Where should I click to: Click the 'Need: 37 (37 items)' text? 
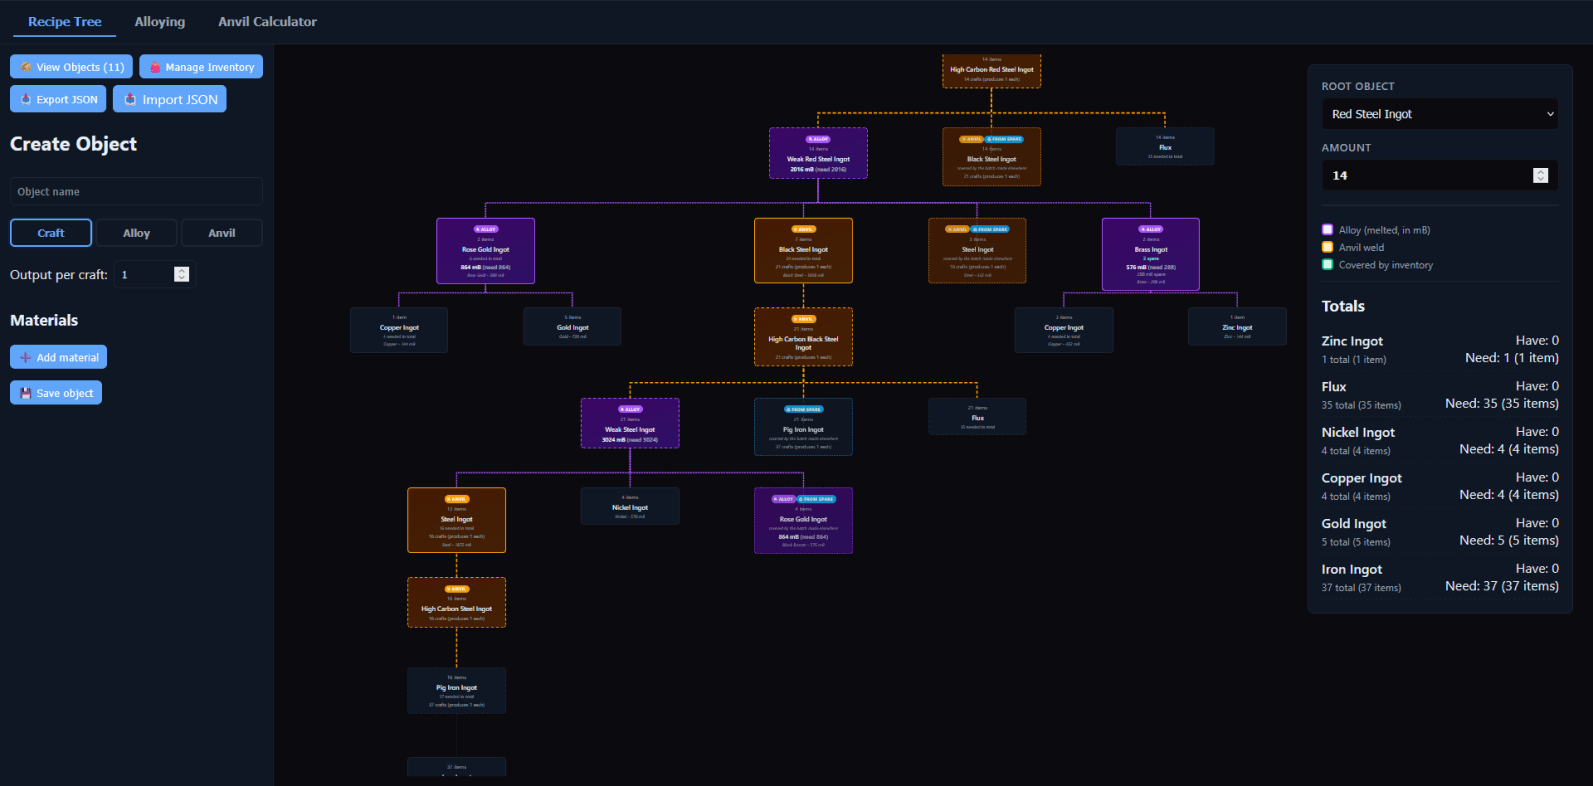pos(1502,586)
